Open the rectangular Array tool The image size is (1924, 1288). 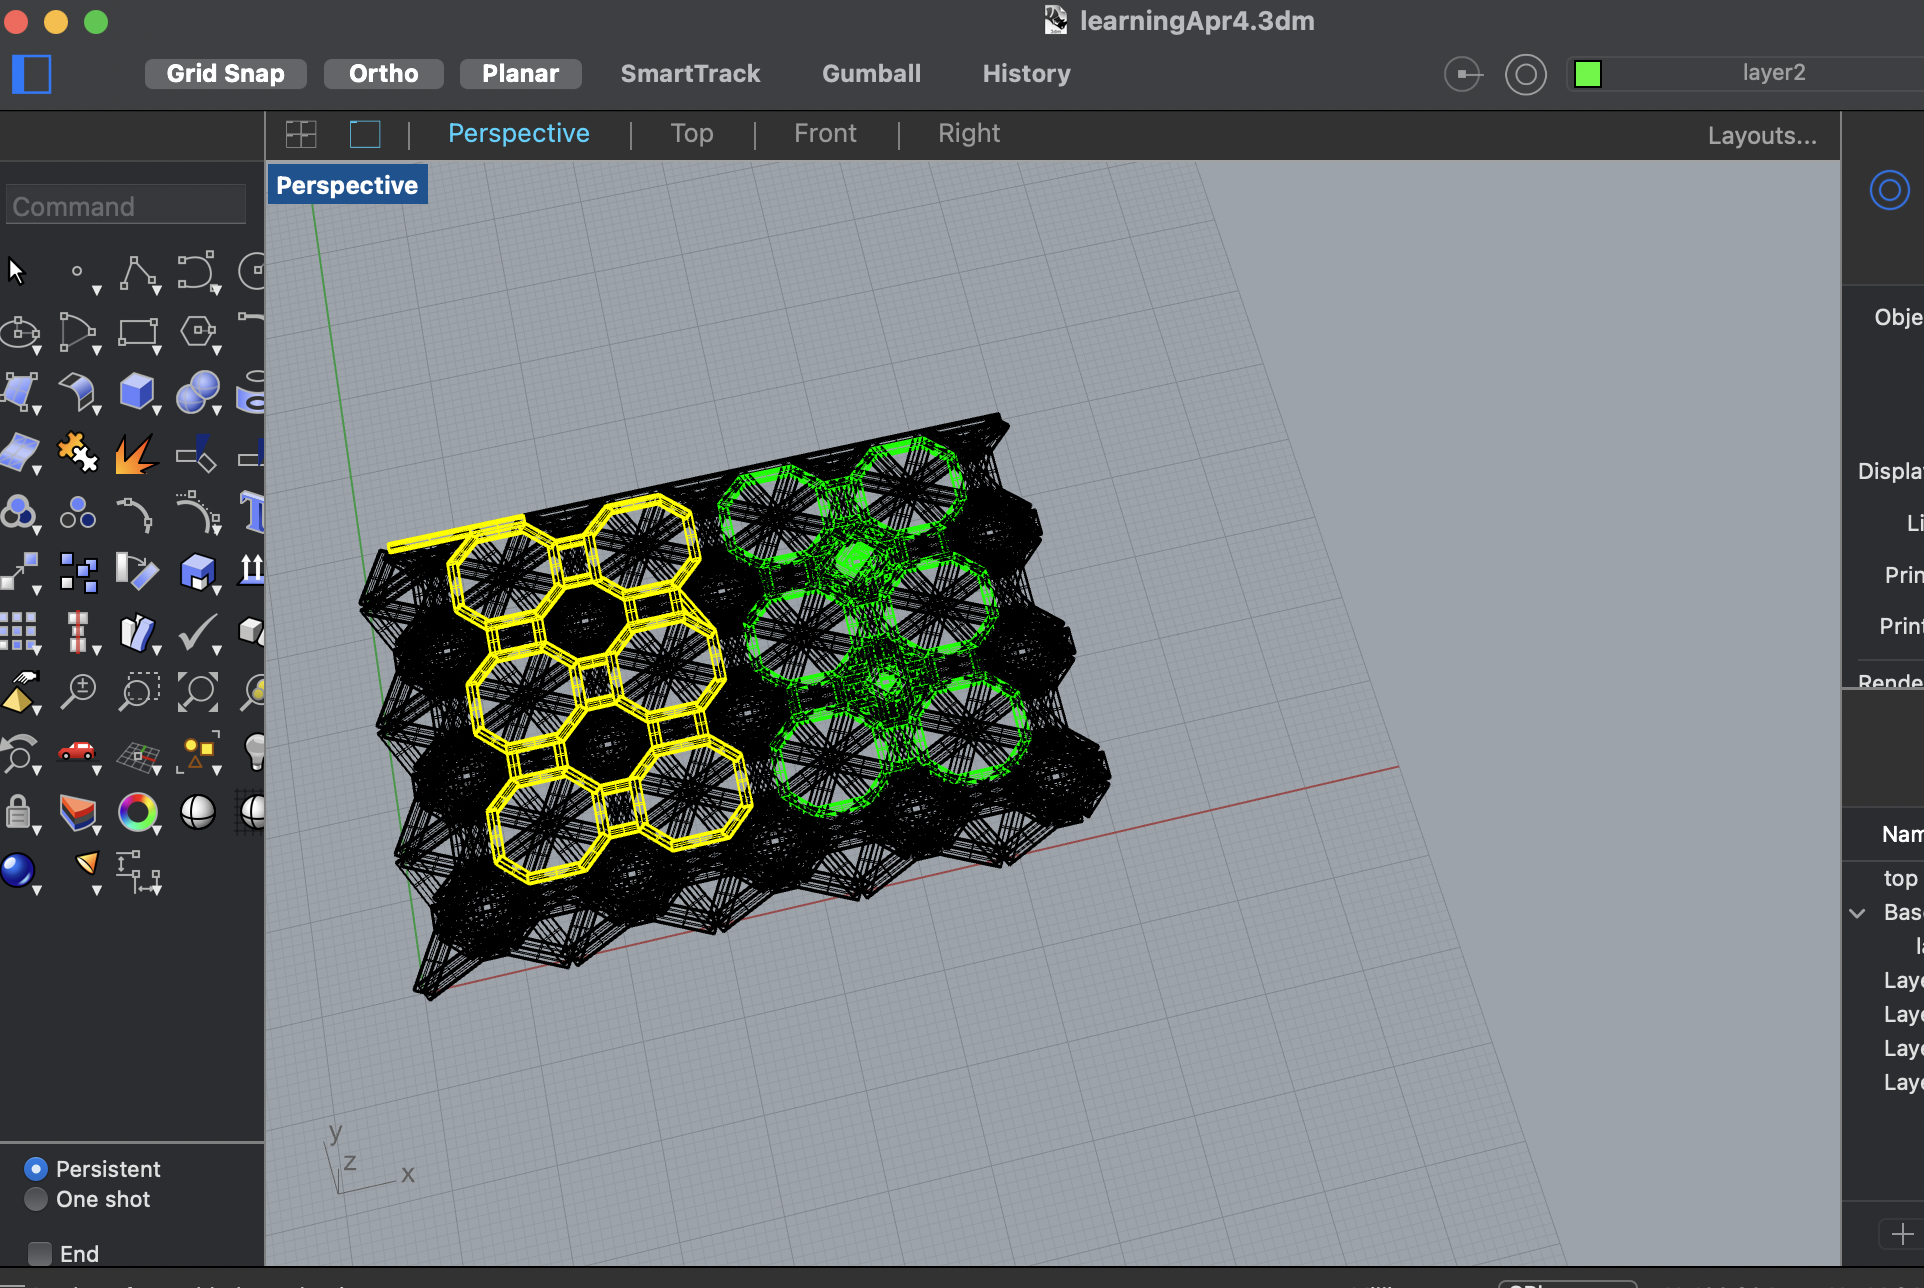(20, 633)
